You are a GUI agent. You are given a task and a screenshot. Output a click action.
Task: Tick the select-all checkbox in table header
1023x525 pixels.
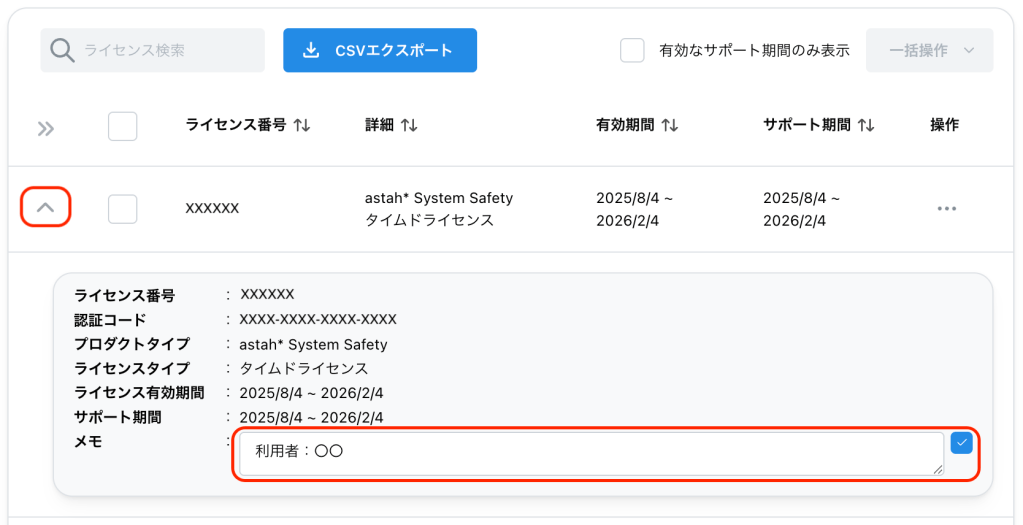point(122,126)
